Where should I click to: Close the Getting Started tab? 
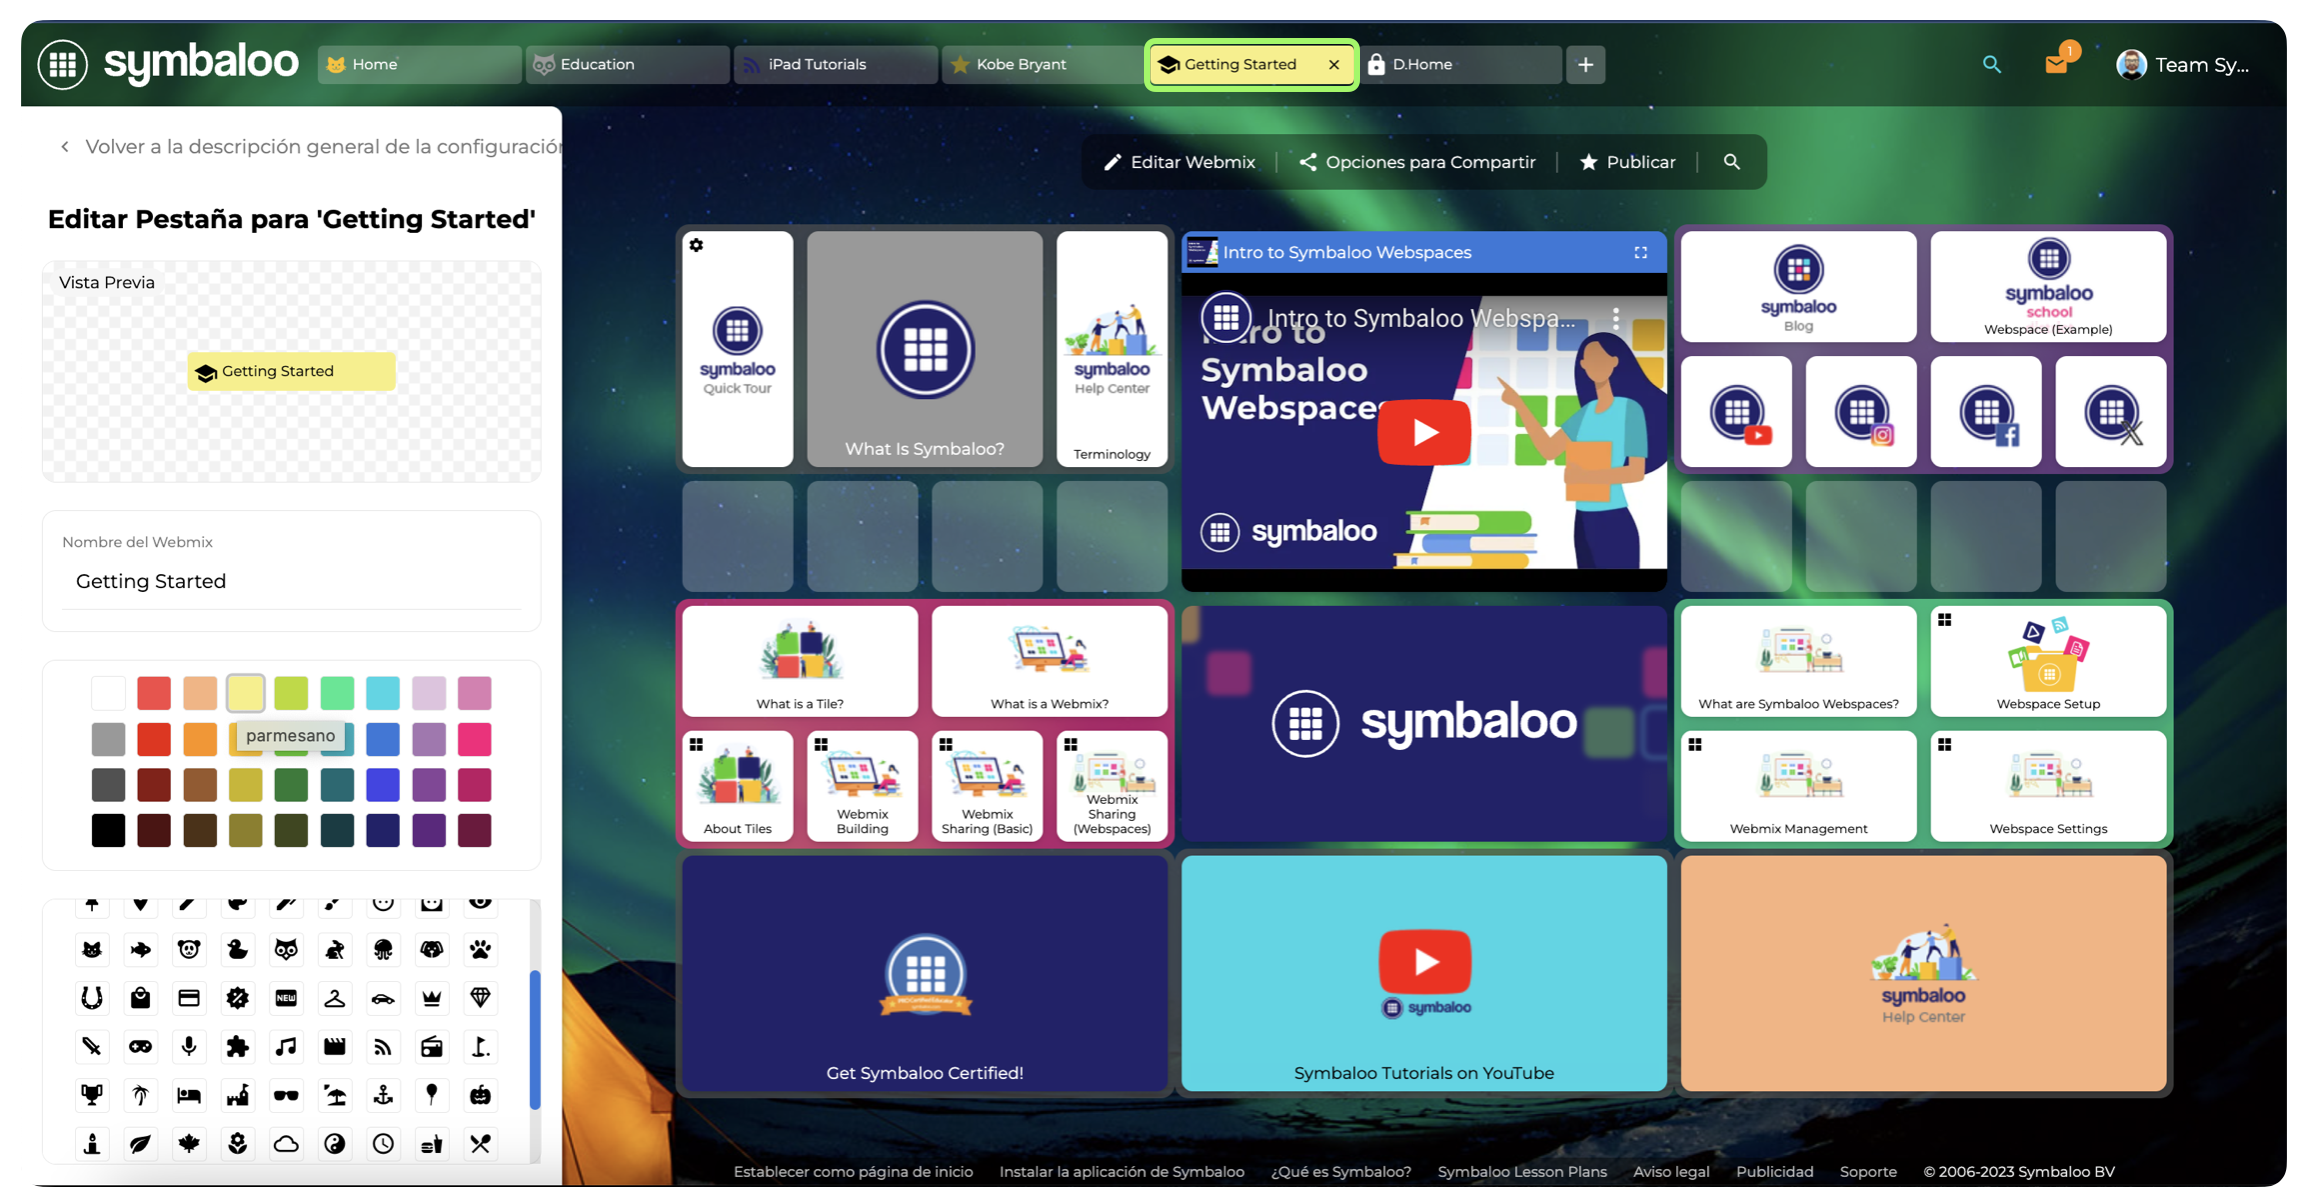[x=1333, y=64]
